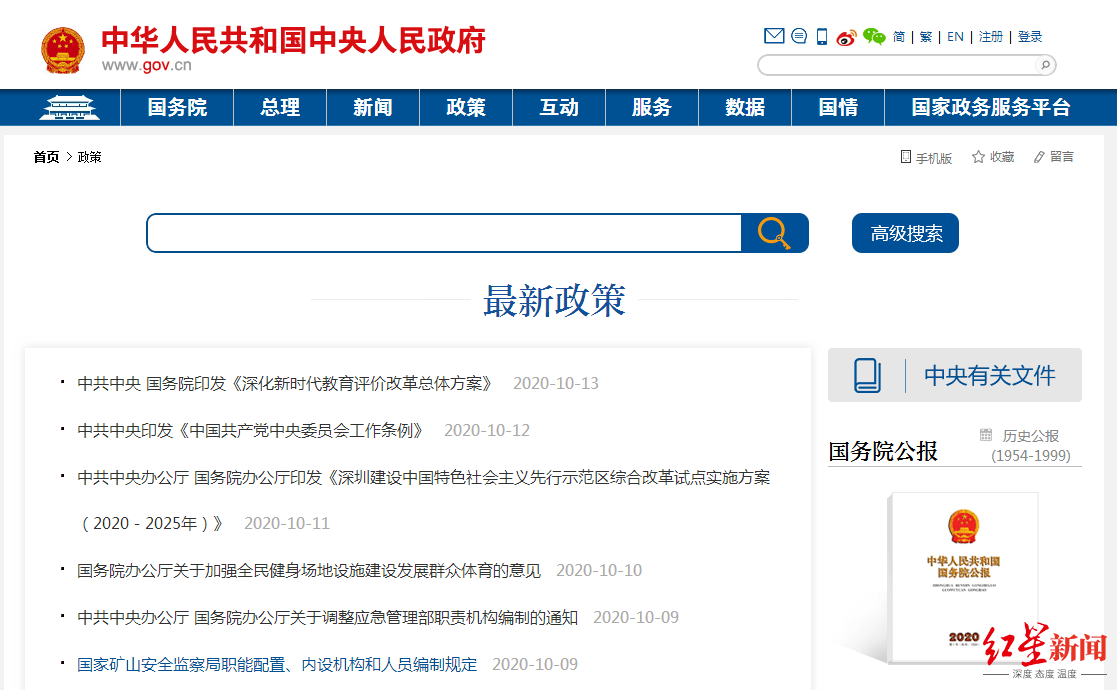Click the mail envelope icon in header
1117x690 pixels.
[774, 37]
